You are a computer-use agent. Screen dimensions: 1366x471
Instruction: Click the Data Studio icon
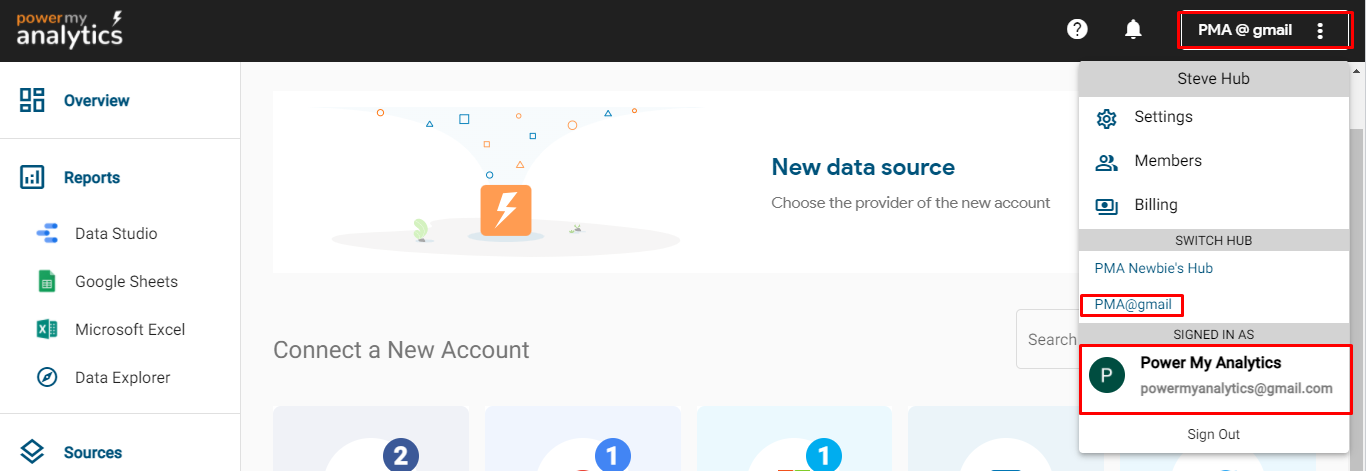point(47,234)
